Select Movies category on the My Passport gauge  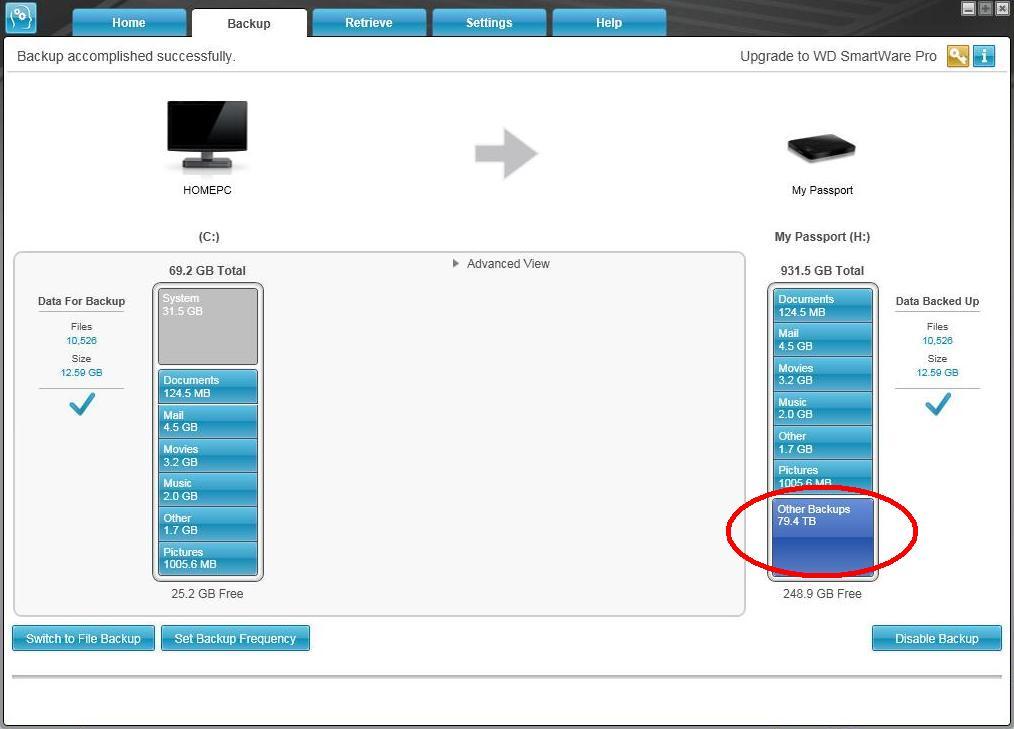coord(823,374)
